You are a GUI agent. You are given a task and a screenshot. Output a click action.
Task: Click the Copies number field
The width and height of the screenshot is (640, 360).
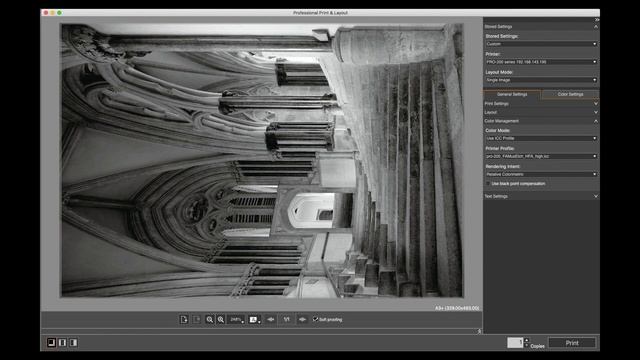[515, 342]
